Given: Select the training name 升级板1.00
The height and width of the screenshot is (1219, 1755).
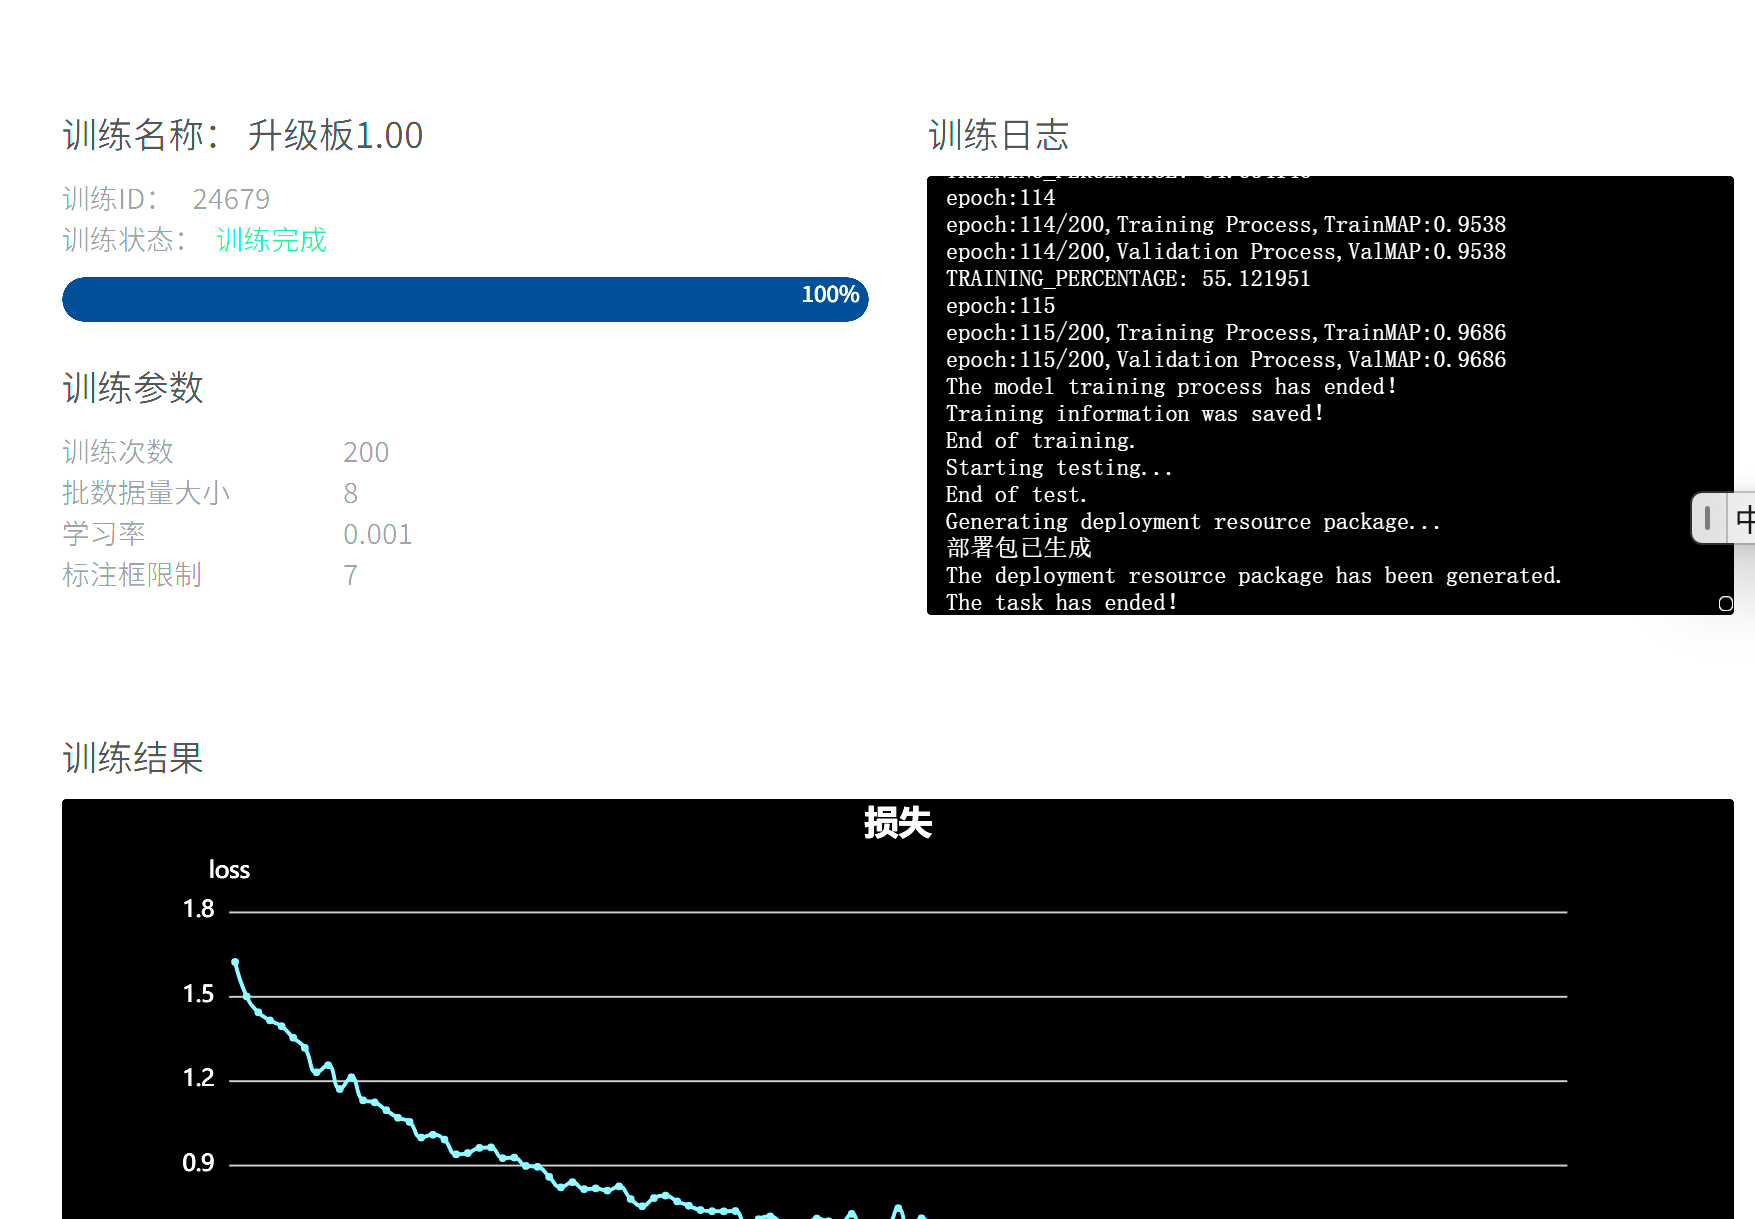Looking at the screenshot, I should point(335,135).
